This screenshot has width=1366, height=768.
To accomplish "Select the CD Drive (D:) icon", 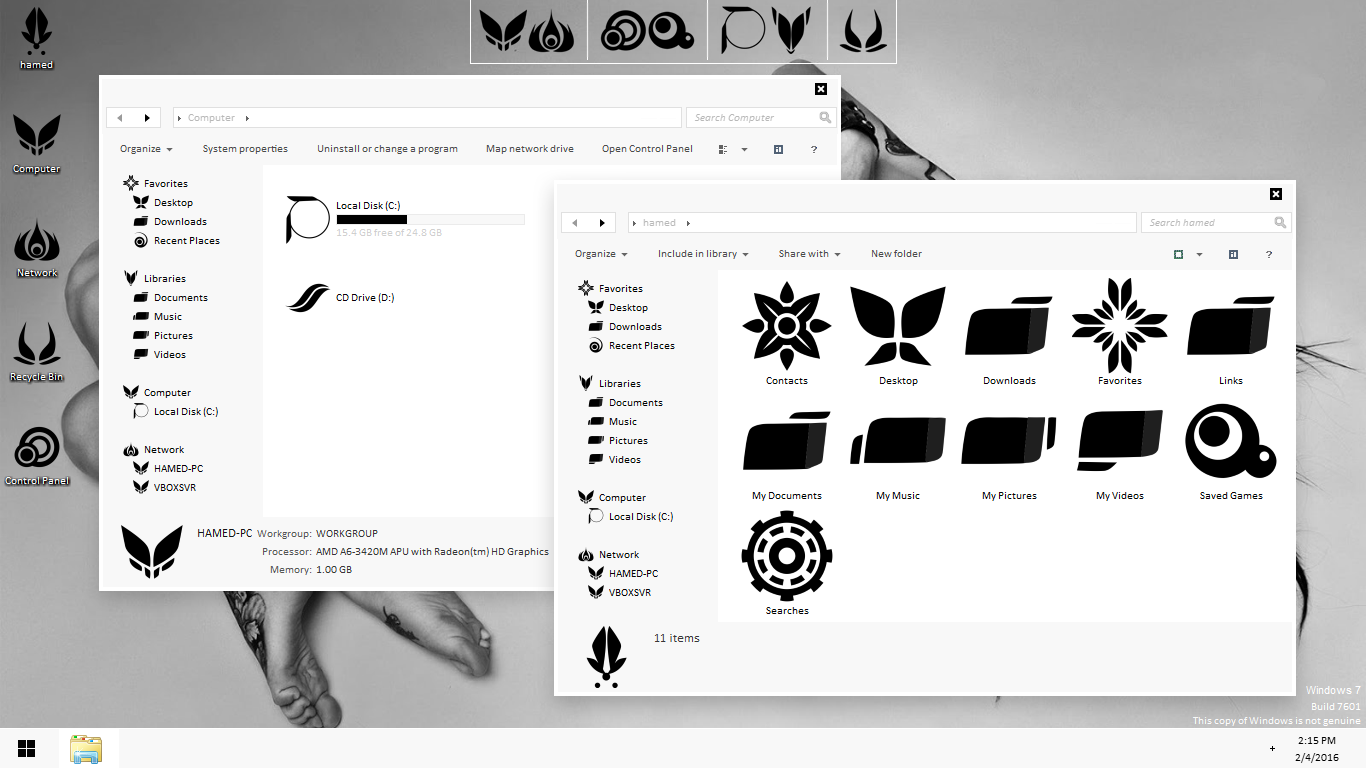I will pyautogui.click(x=307, y=298).
